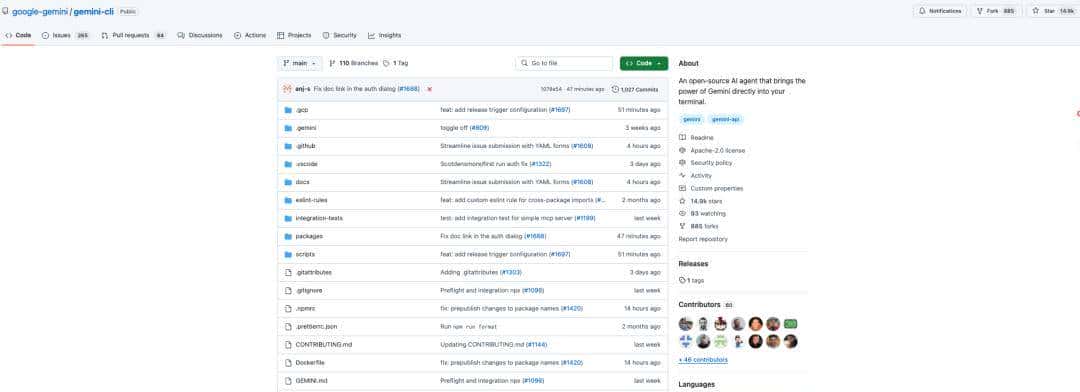
Task: Open the Actions tab
Action: point(250,35)
